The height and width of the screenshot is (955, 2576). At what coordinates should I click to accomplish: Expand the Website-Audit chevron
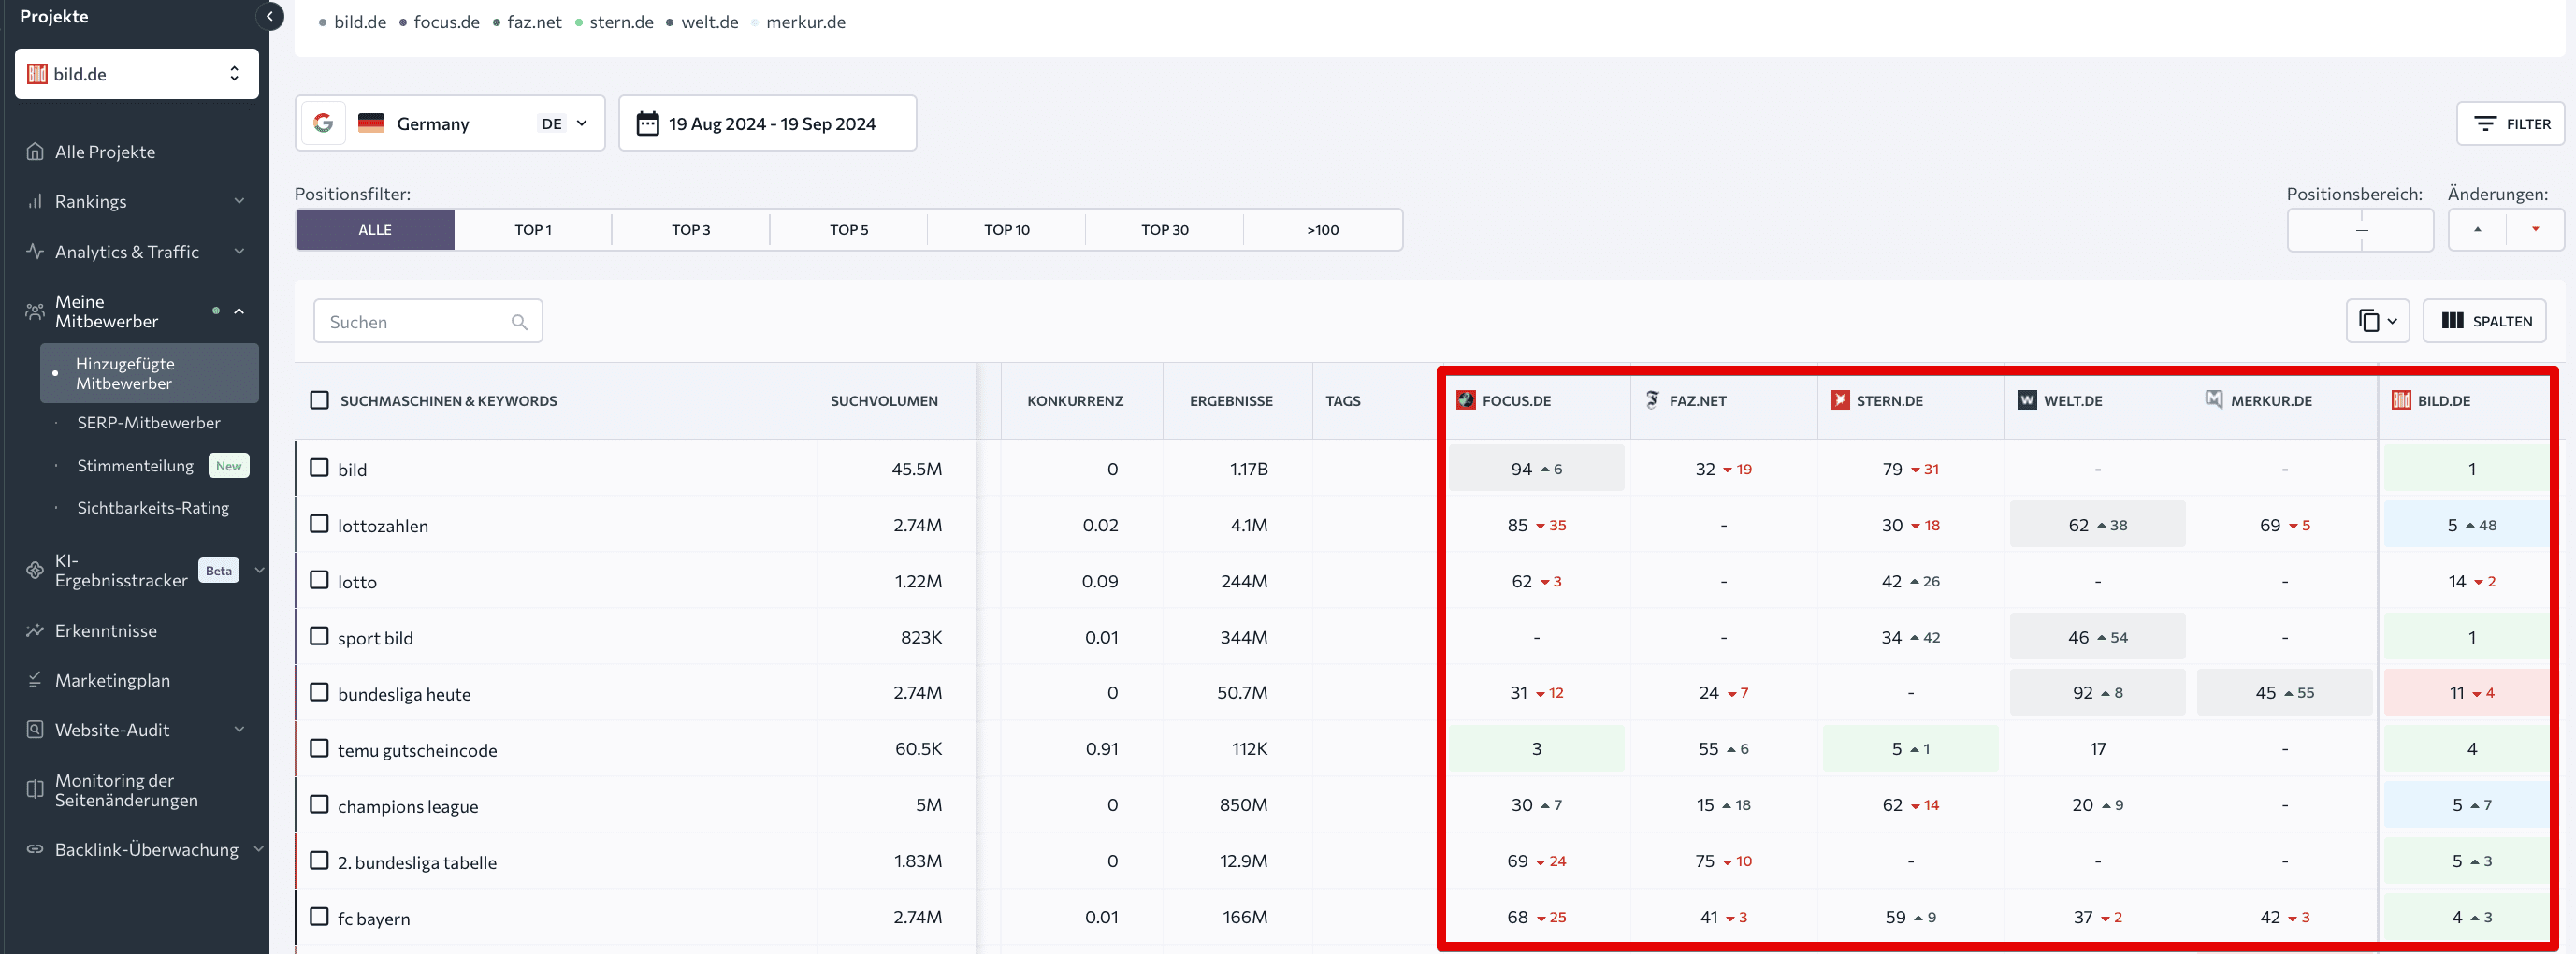(x=239, y=730)
